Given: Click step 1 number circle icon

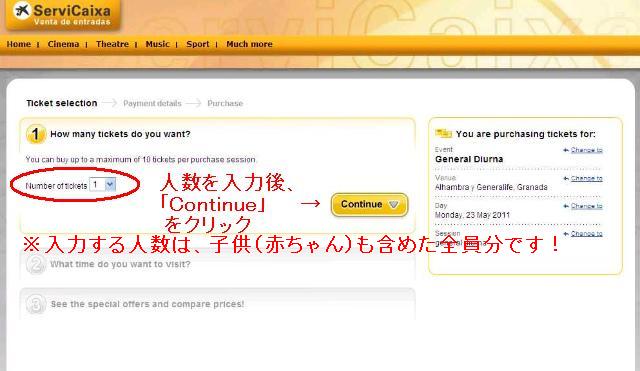Looking at the screenshot, I should coord(36,134).
